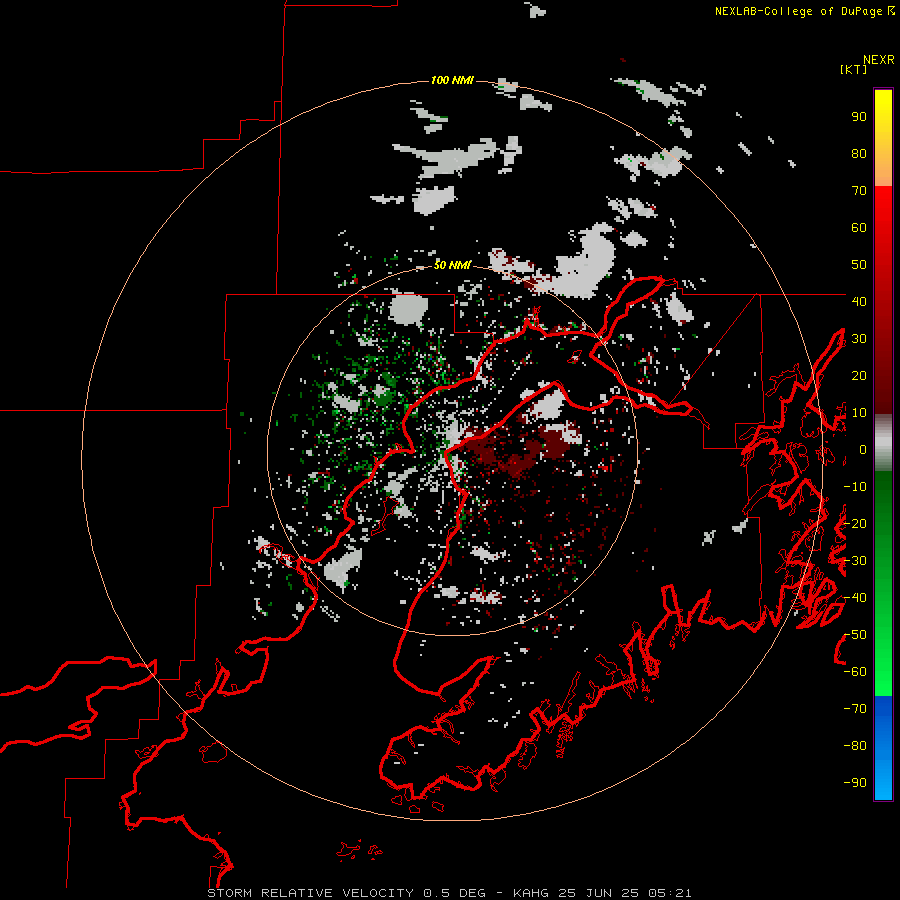
Task: Click the -20 value on color scale
Action: 855,524
